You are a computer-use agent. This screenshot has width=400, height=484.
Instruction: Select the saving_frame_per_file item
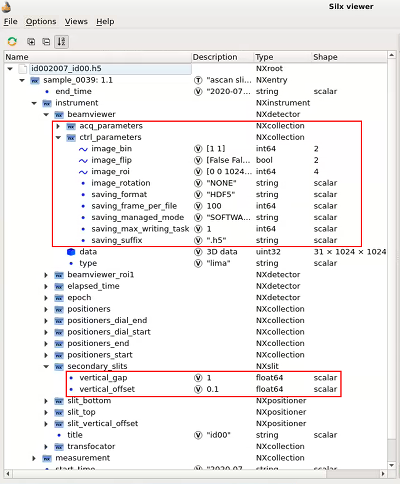(134, 206)
